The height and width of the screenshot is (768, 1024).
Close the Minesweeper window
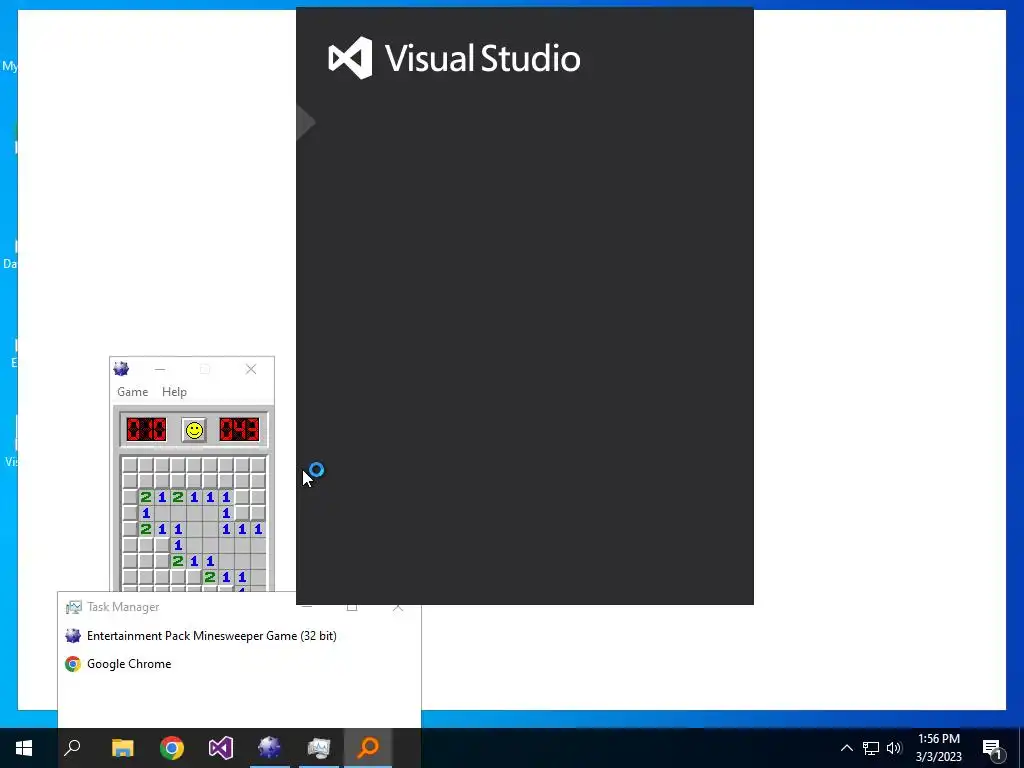251,369
